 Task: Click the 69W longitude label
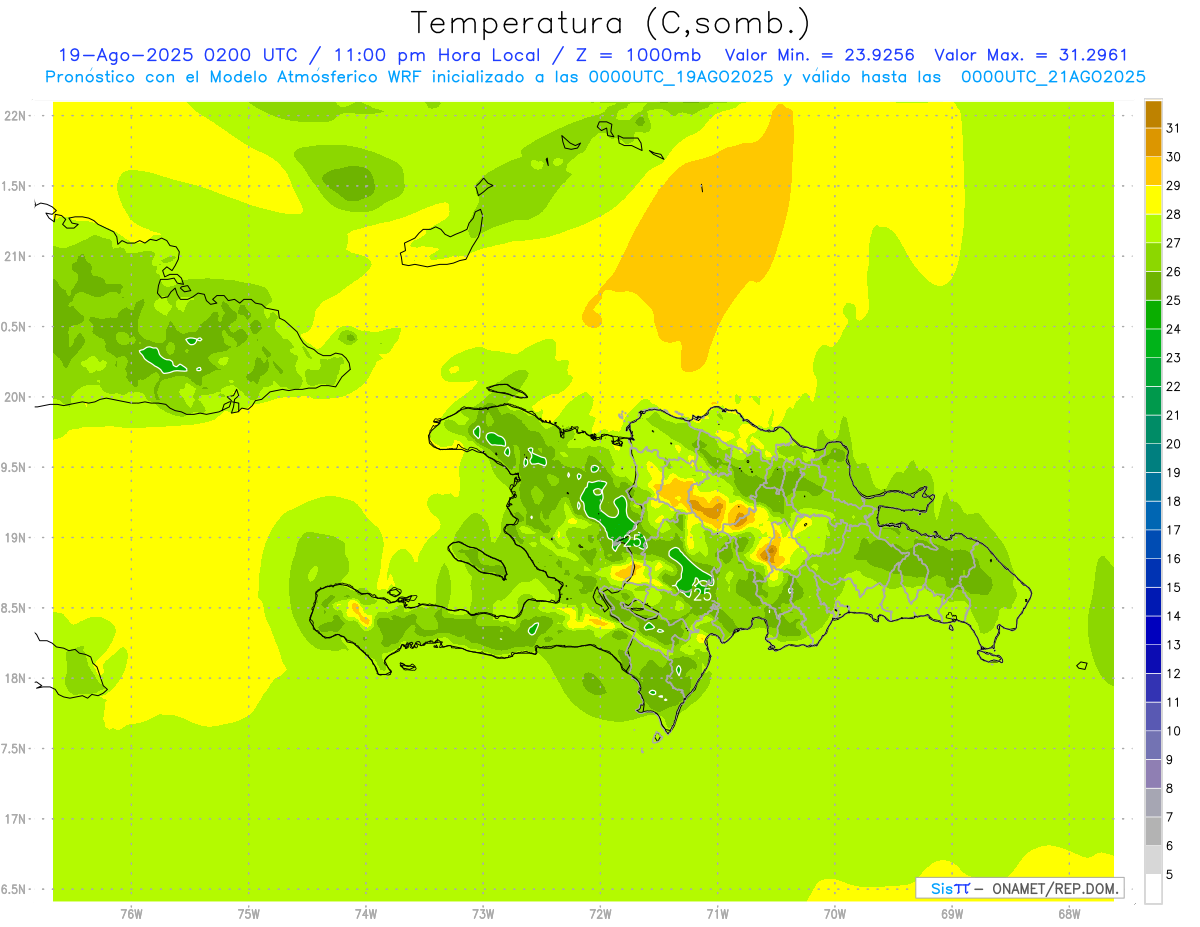(x=952, y=914)
